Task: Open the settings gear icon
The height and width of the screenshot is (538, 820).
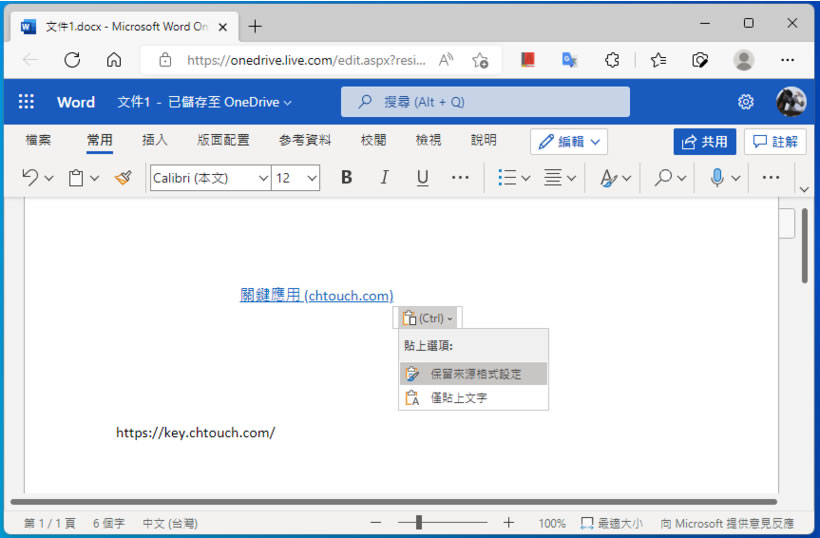Action: click(x=746, y=102)
